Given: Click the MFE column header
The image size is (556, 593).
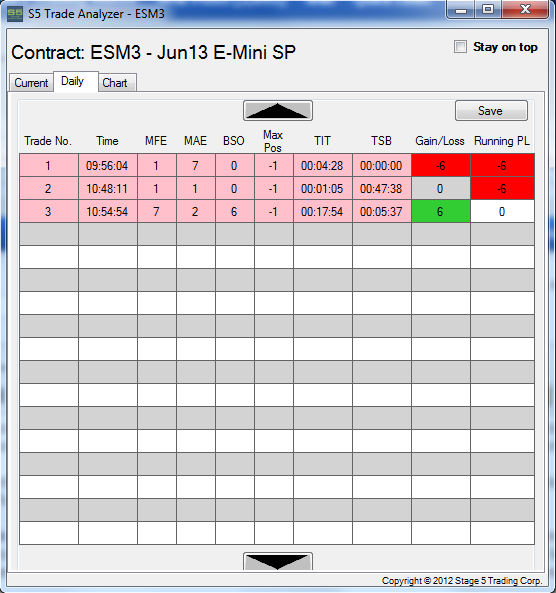Looking at the screenshot, I should 156,141.
